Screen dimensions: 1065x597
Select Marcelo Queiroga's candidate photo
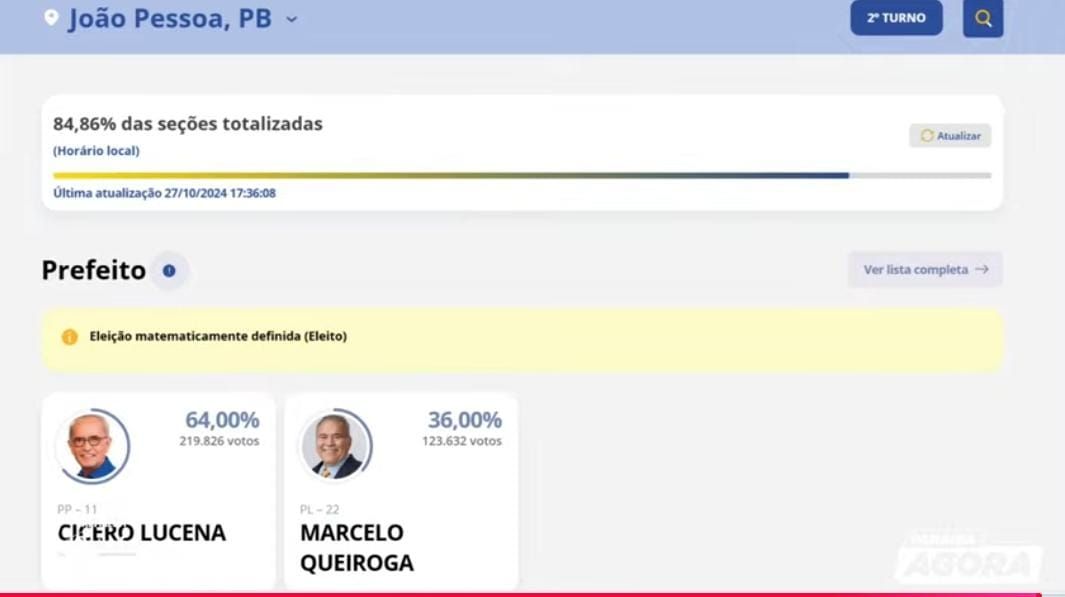click(335, 446)
